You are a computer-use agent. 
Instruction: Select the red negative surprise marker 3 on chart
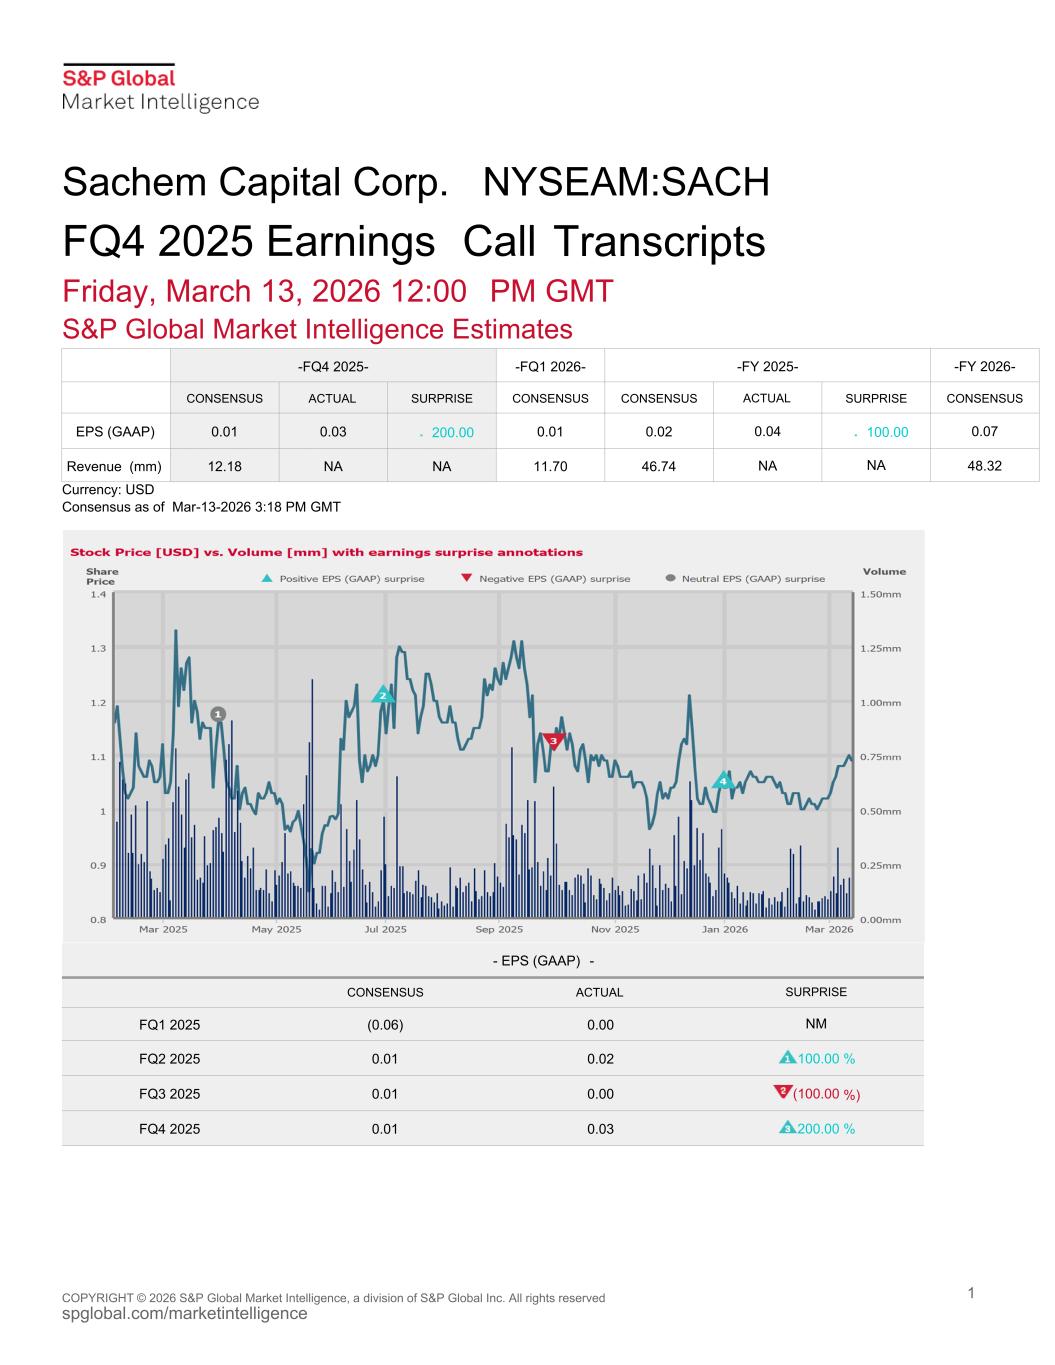coord(553,740)
